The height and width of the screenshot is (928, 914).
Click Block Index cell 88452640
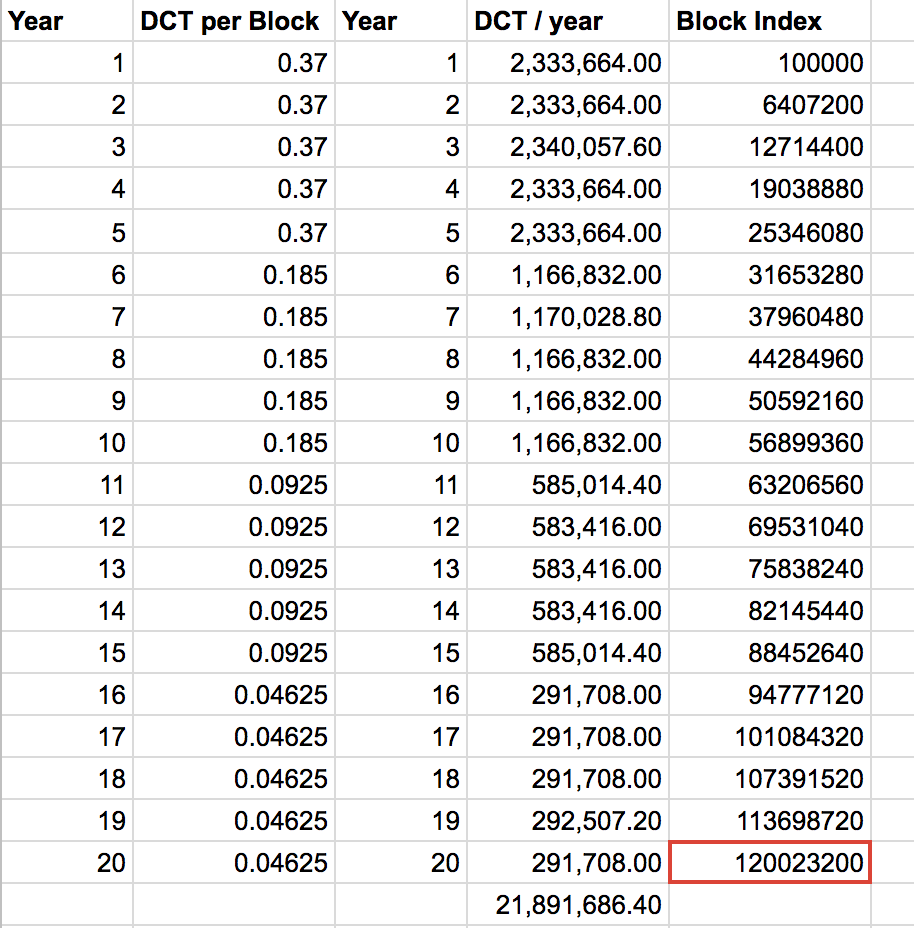770,653
